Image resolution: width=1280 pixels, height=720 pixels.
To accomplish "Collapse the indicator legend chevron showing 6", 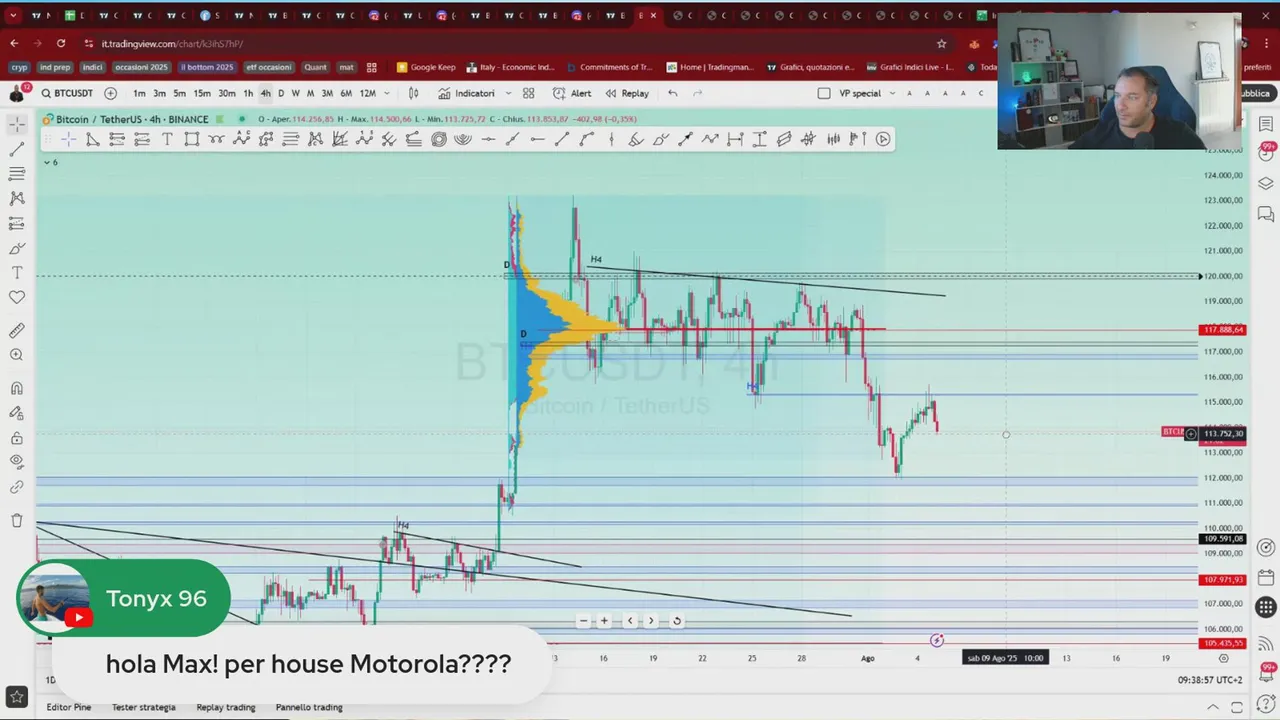I will point(46,162).
